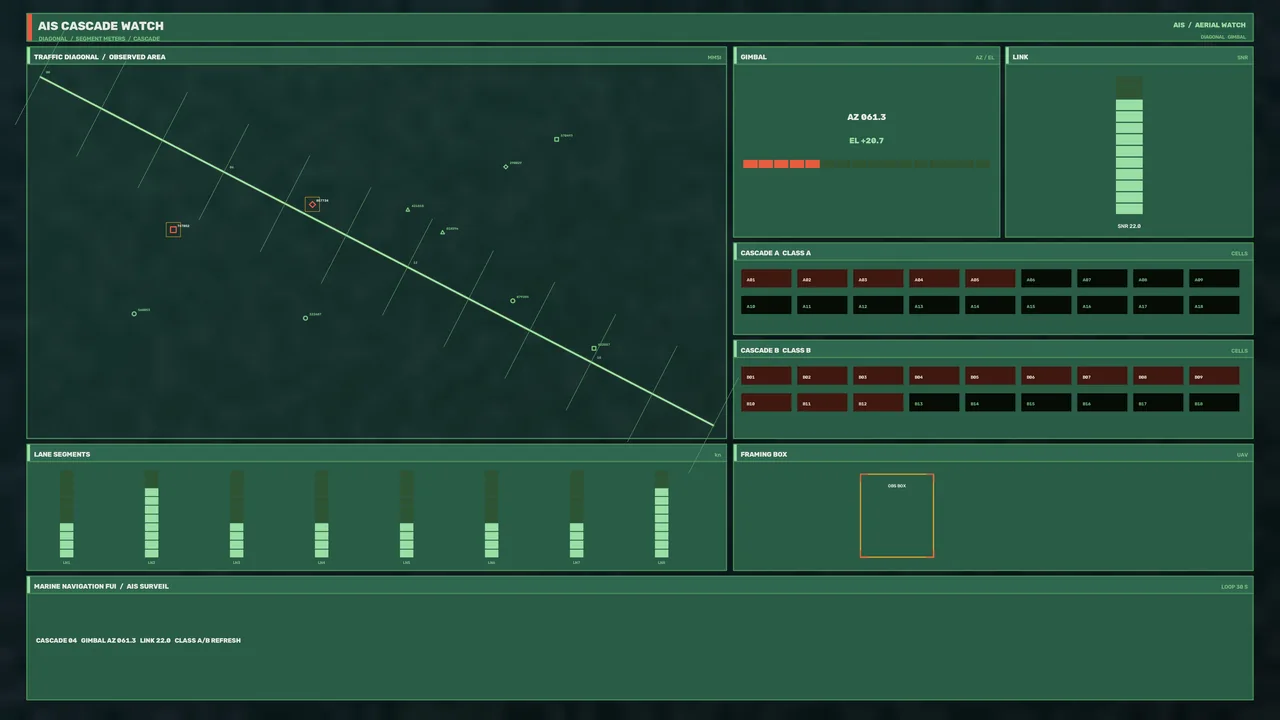Click the last lane segment bar
The width and height of the screenshot is (1280, 720).
tap(661, 514)
